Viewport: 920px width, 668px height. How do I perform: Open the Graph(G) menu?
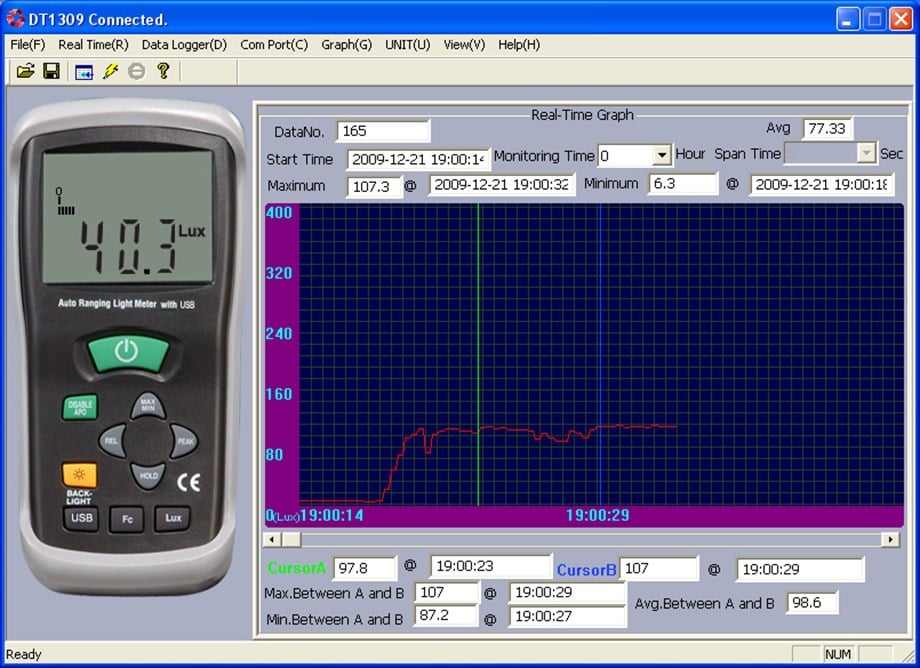pos(347,45)
